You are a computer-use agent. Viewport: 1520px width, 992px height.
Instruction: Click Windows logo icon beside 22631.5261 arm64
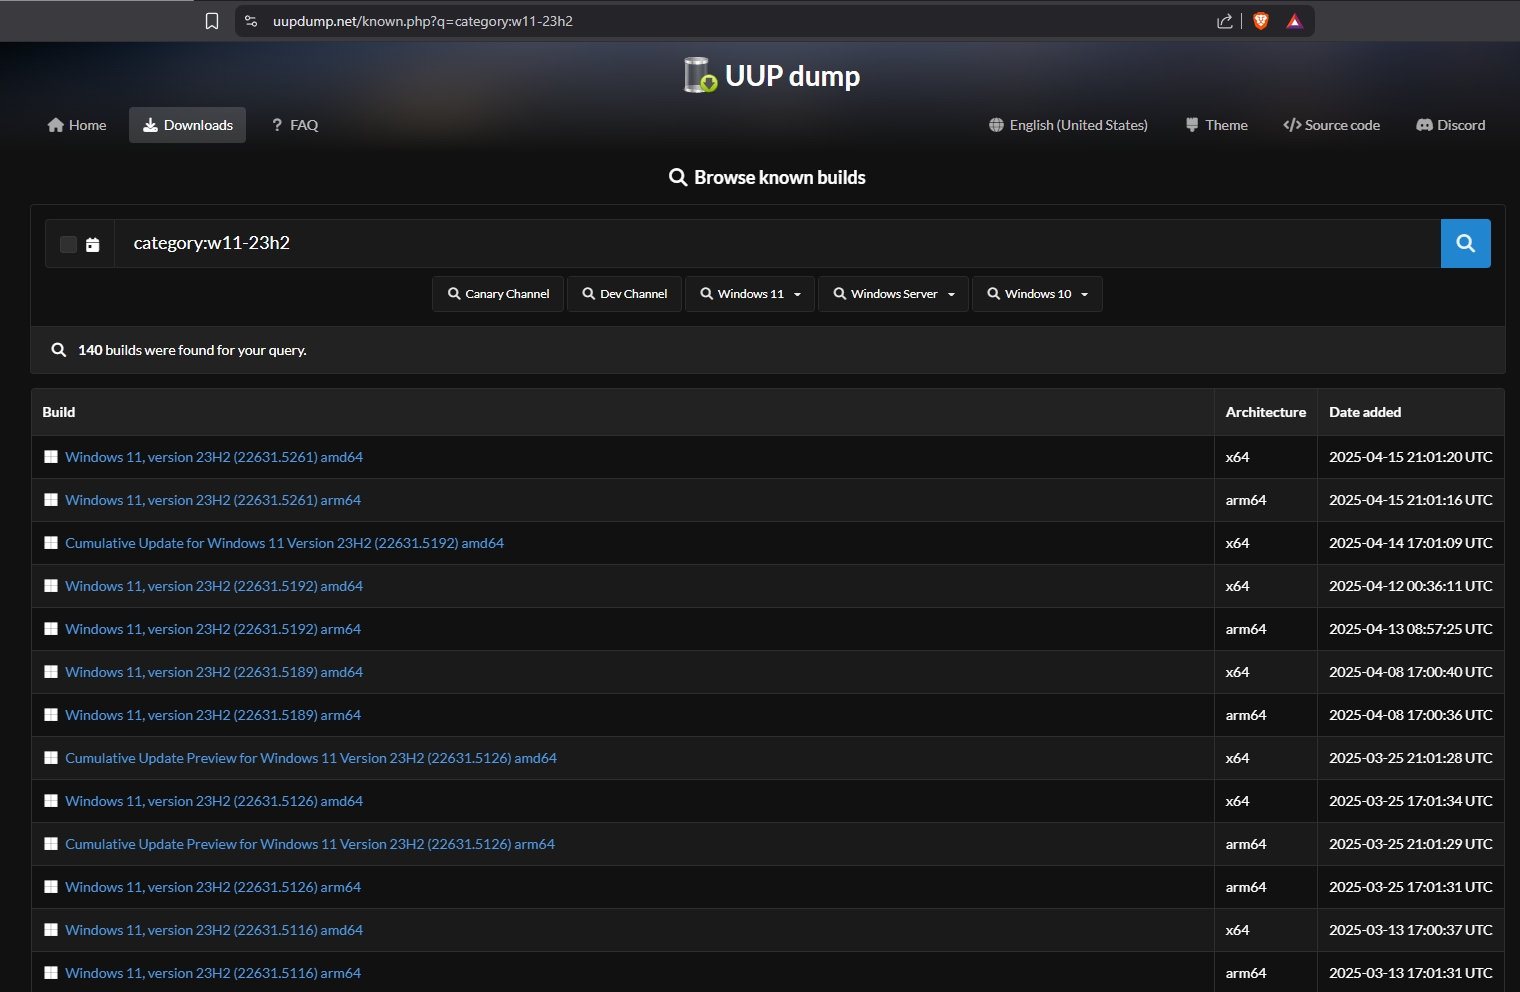tap(51, 500)
